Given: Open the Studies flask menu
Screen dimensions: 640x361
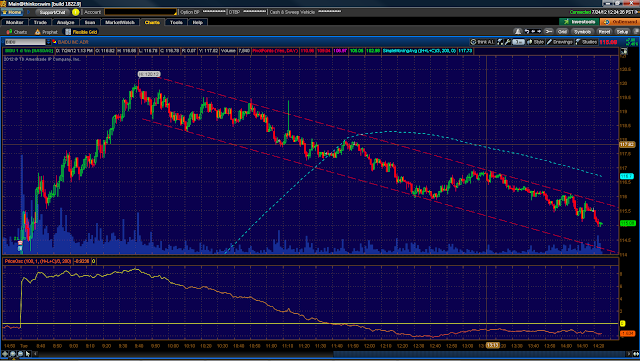Looking at the screenshot, I should (x=587, y=42).
